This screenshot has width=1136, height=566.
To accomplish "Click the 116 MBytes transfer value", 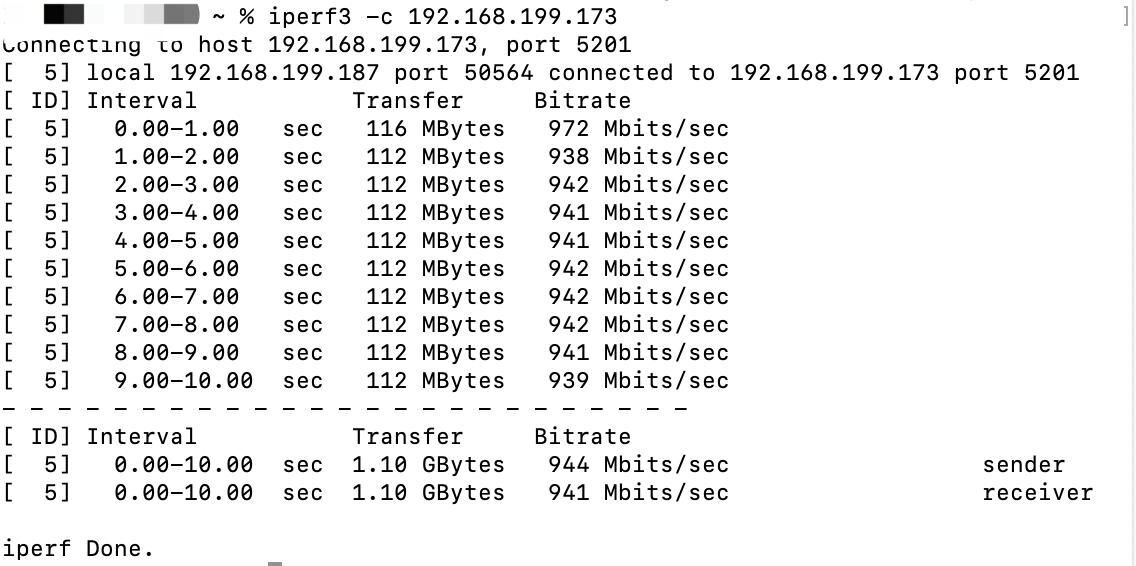I will (x=435, y=128).
